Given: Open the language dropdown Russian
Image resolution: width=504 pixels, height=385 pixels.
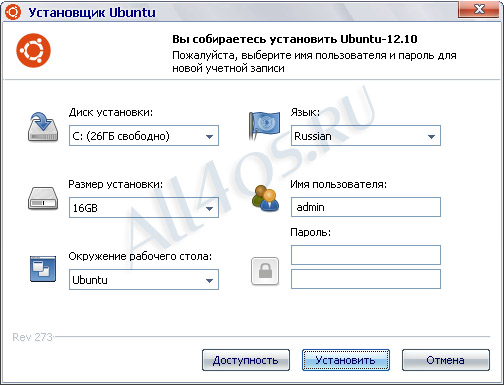Looking at the screenshot, I should [x=366, y=136].
